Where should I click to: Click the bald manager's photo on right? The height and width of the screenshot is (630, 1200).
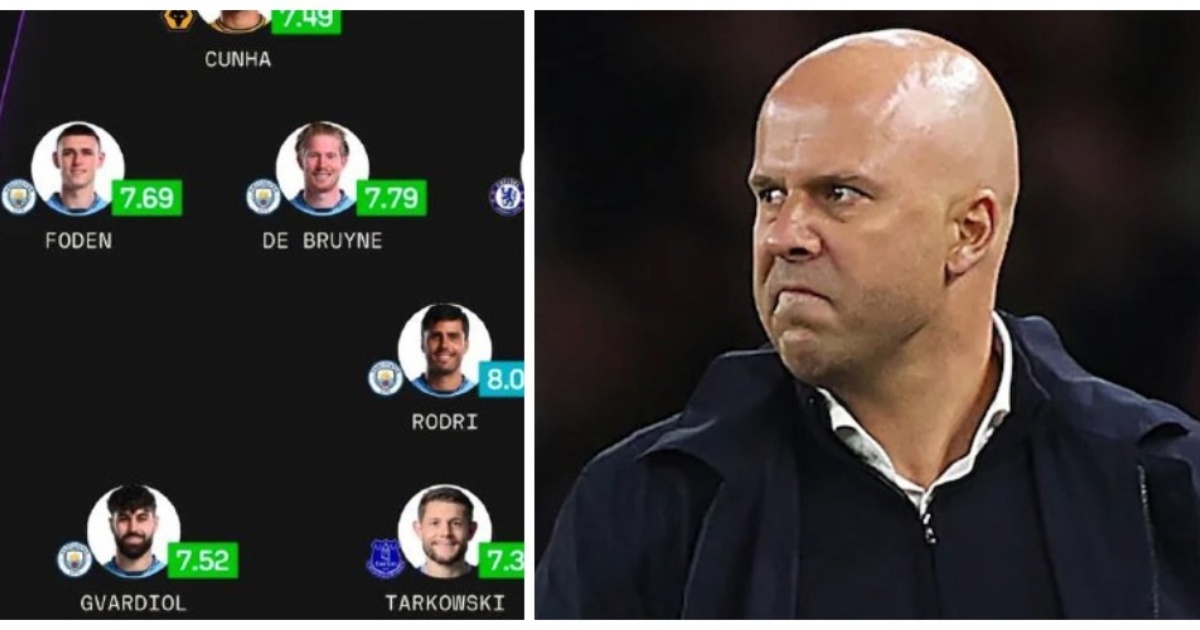point(867,315)
